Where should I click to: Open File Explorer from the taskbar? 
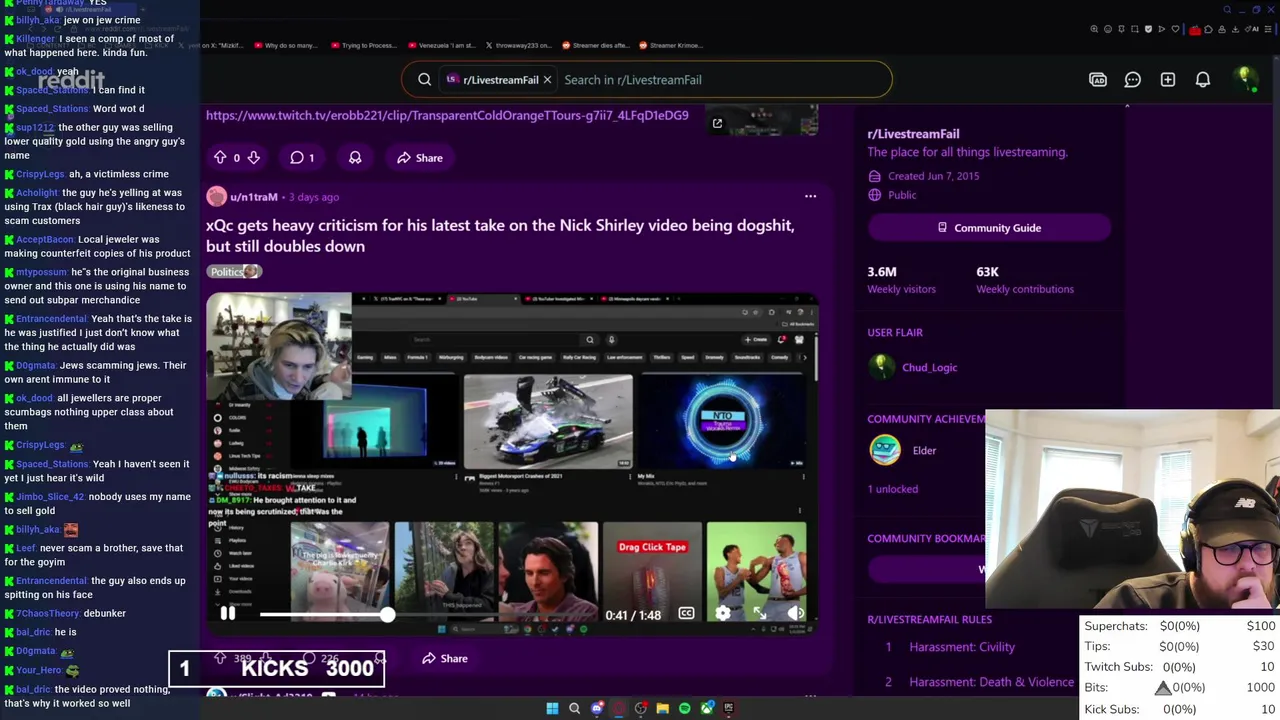point(662,708)
